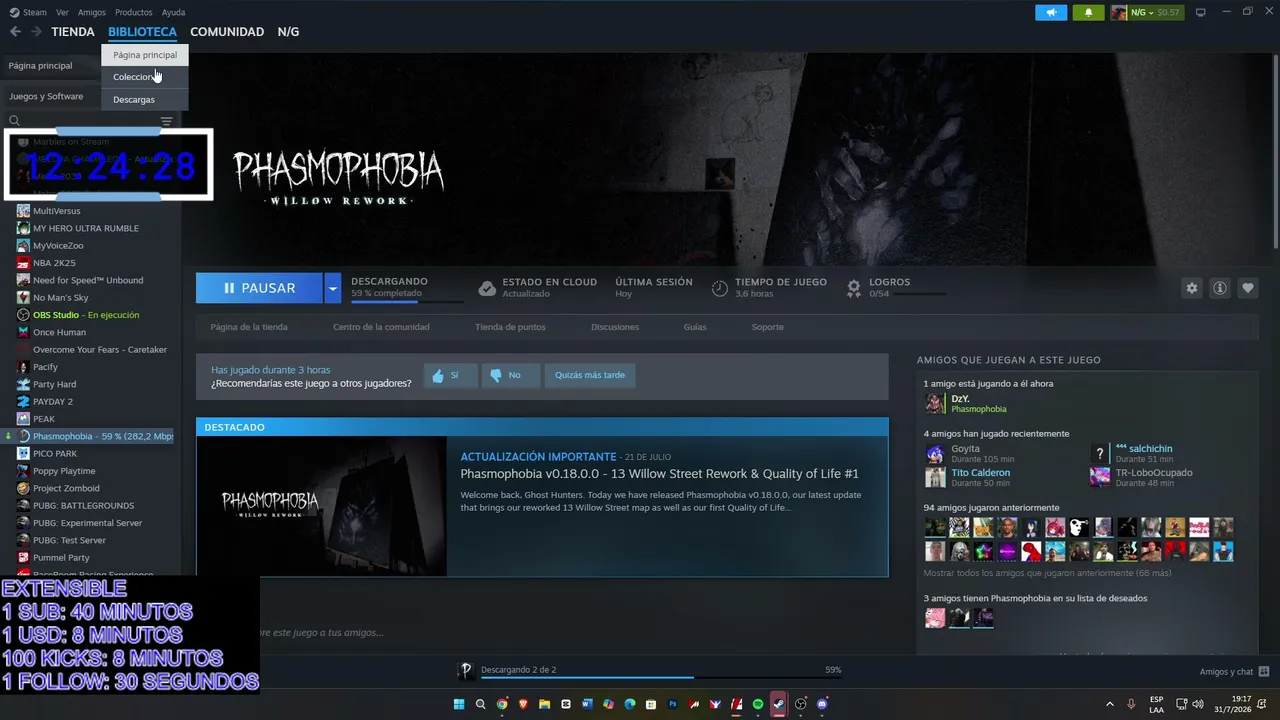Image resolution: width=1280 pixels, height=720 pixels.
Task: Open the Steam announcements megaphone button
Action: point(1051,12)
